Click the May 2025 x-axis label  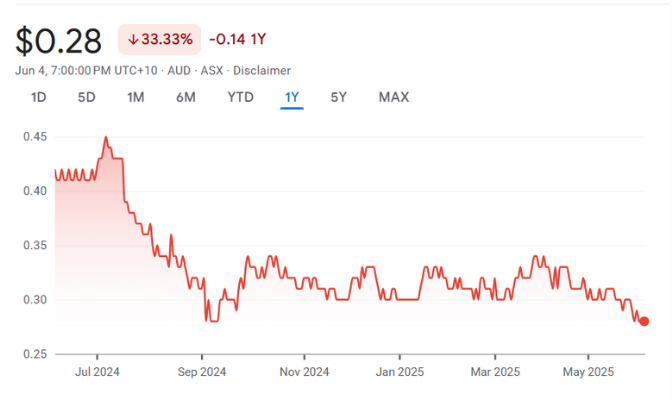click(x=588, y=370)
